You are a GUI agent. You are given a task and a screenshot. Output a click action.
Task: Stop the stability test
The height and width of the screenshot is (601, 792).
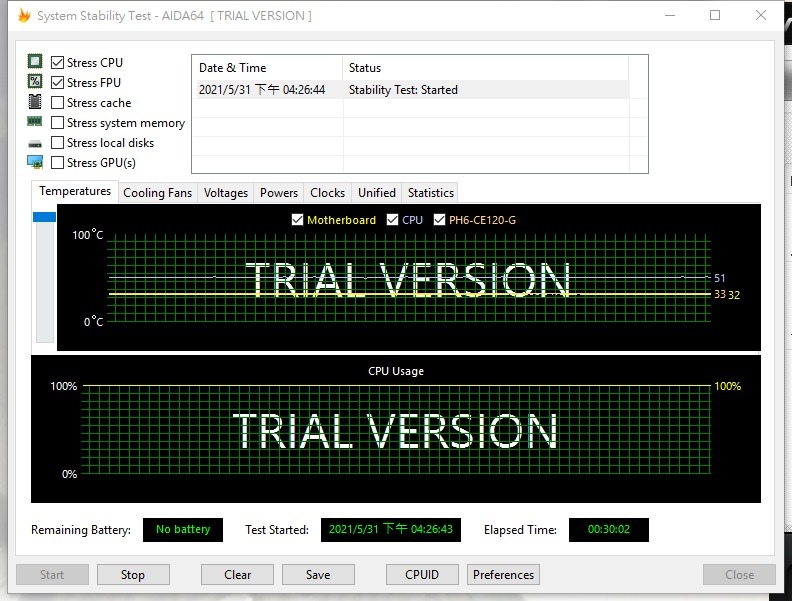pyautogui.click(x=133, y=575)
